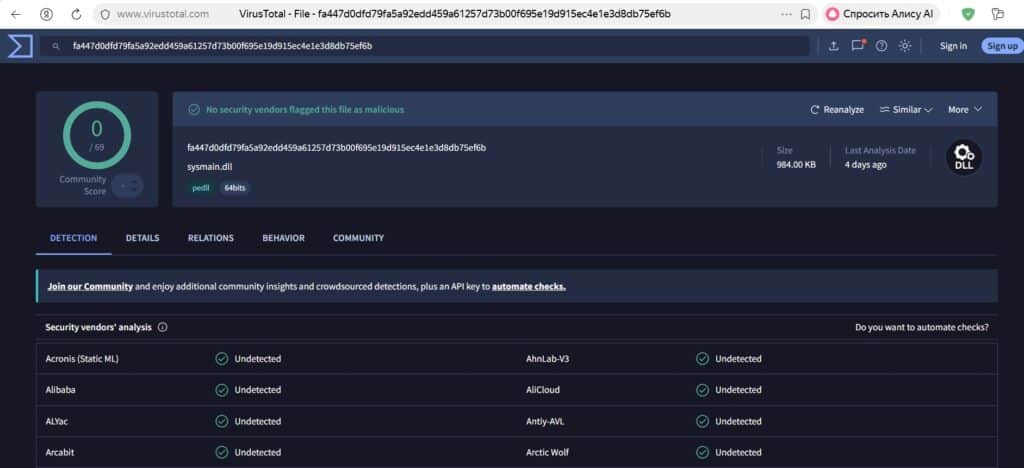Click the pedll tag
Screen dimensions: 1024x468
point(200,188)
